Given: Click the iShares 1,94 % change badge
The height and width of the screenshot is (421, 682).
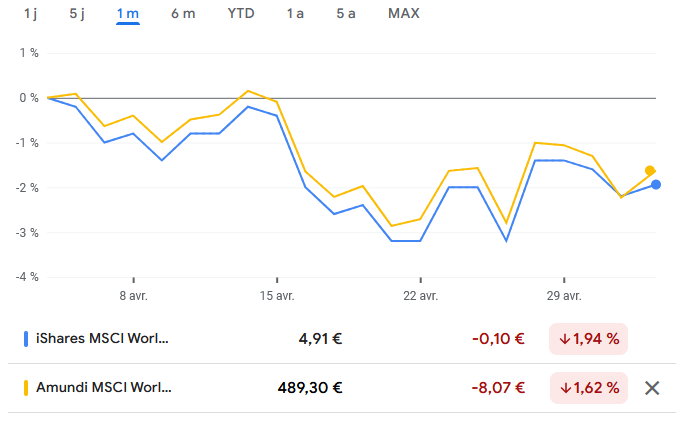Looking at the screenshot, I should pos(588,338).
